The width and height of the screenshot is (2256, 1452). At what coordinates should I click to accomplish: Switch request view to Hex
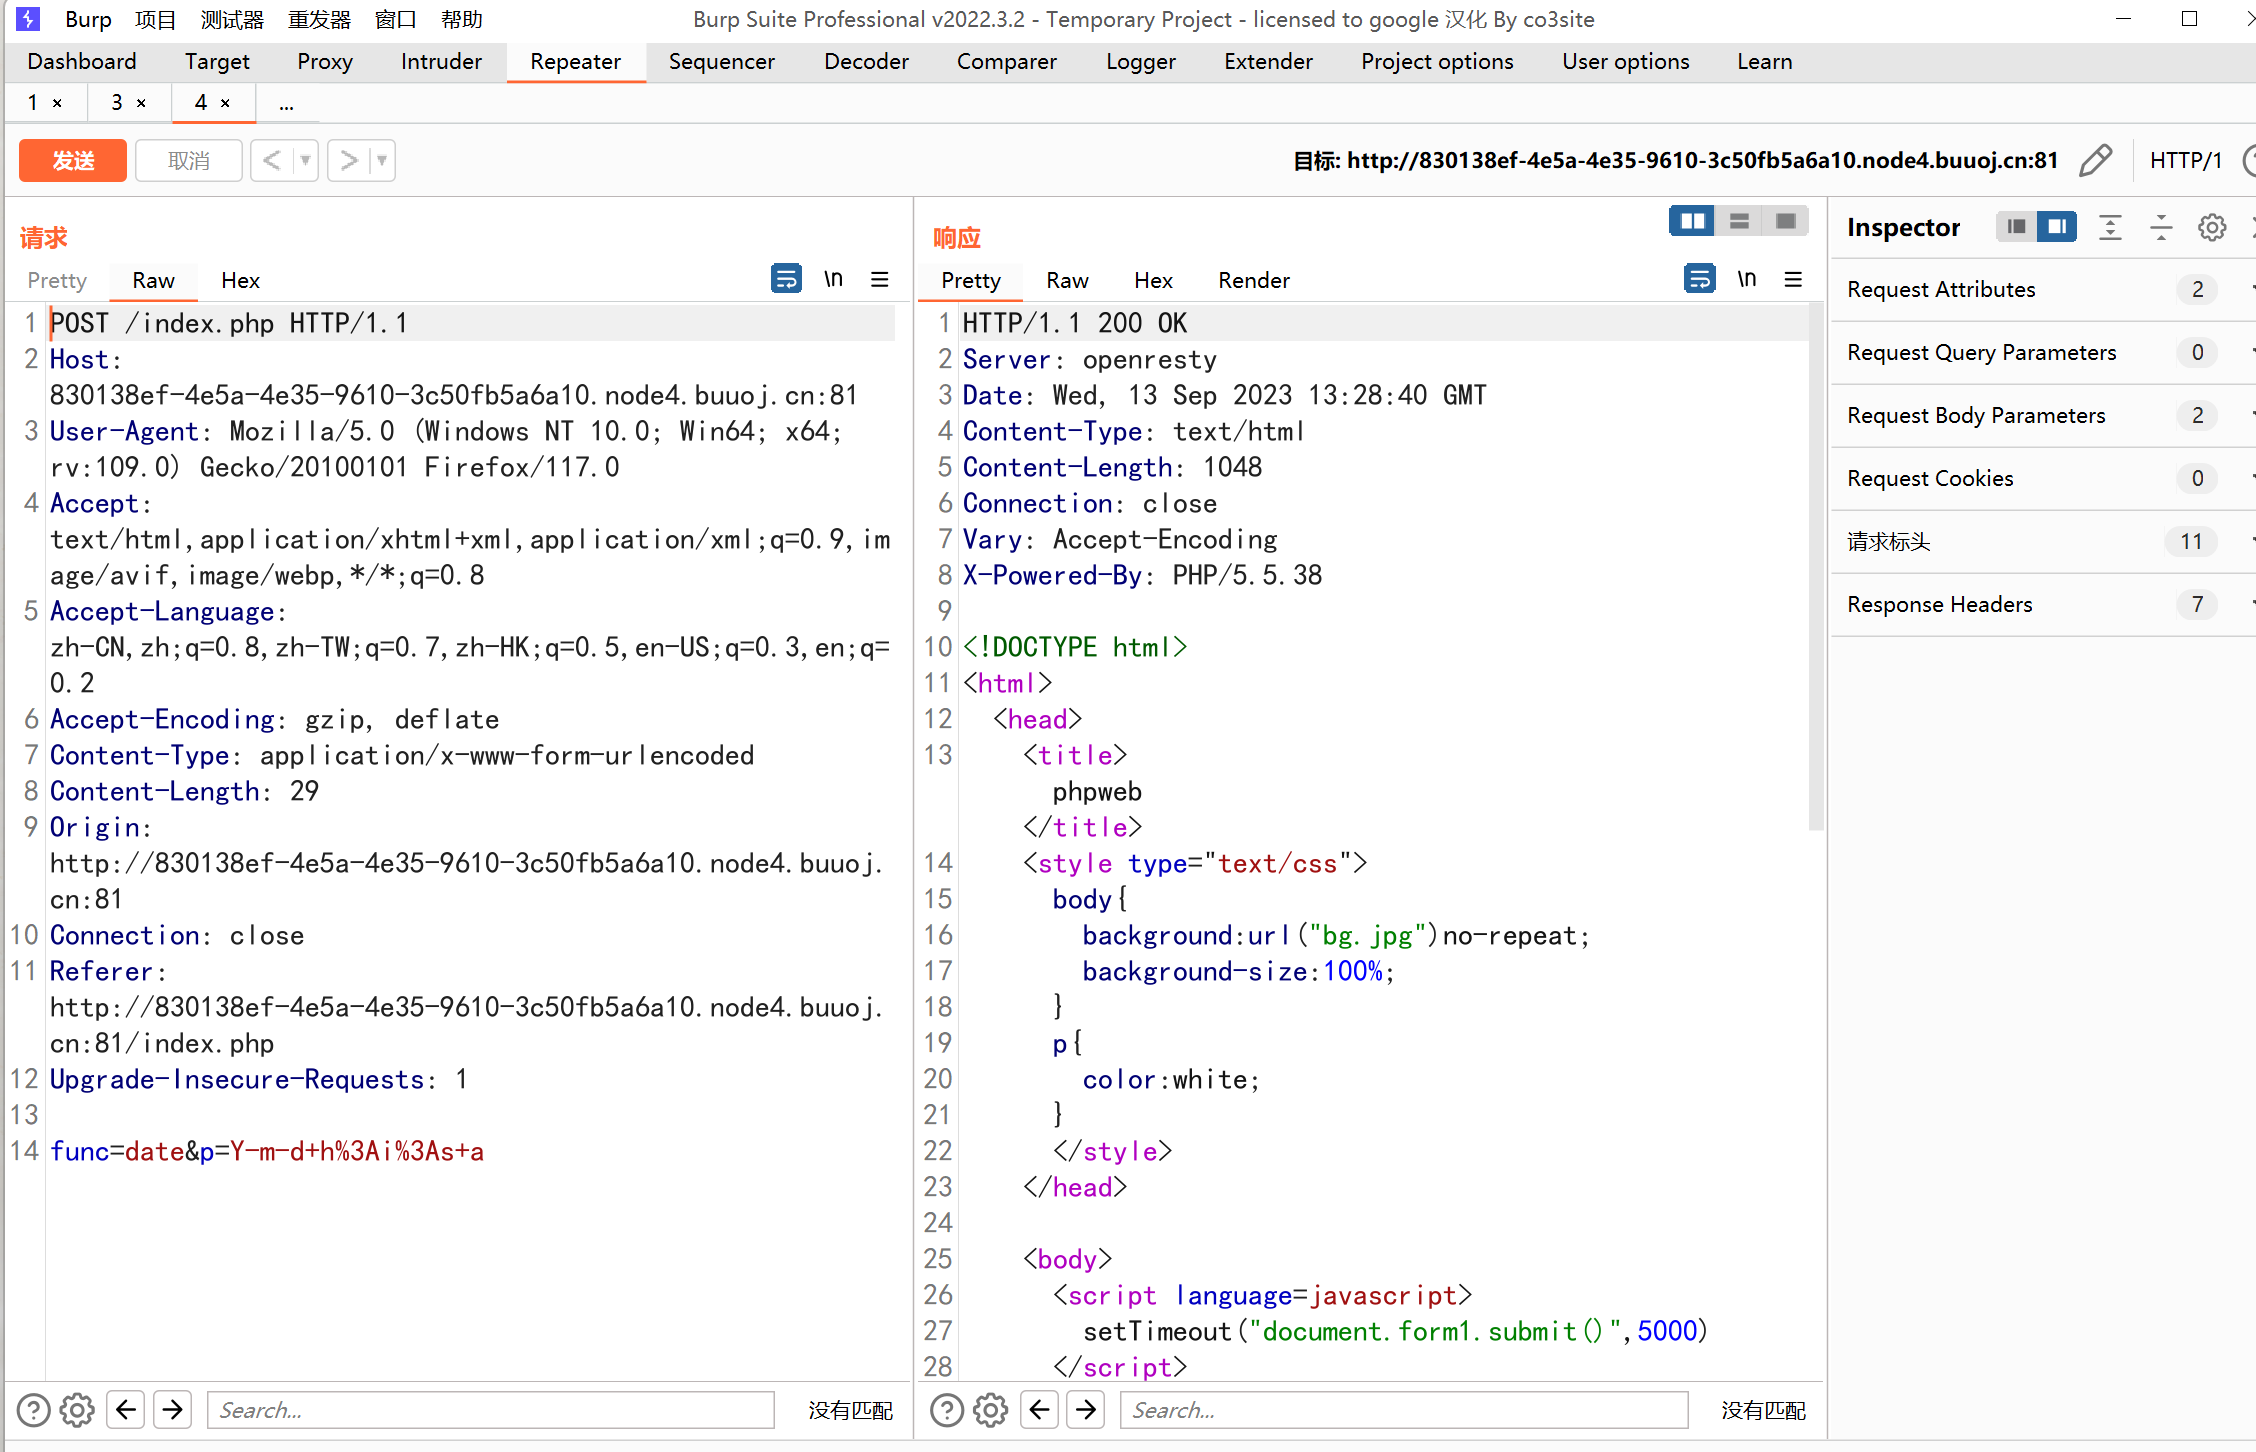[x=240, y=280]
